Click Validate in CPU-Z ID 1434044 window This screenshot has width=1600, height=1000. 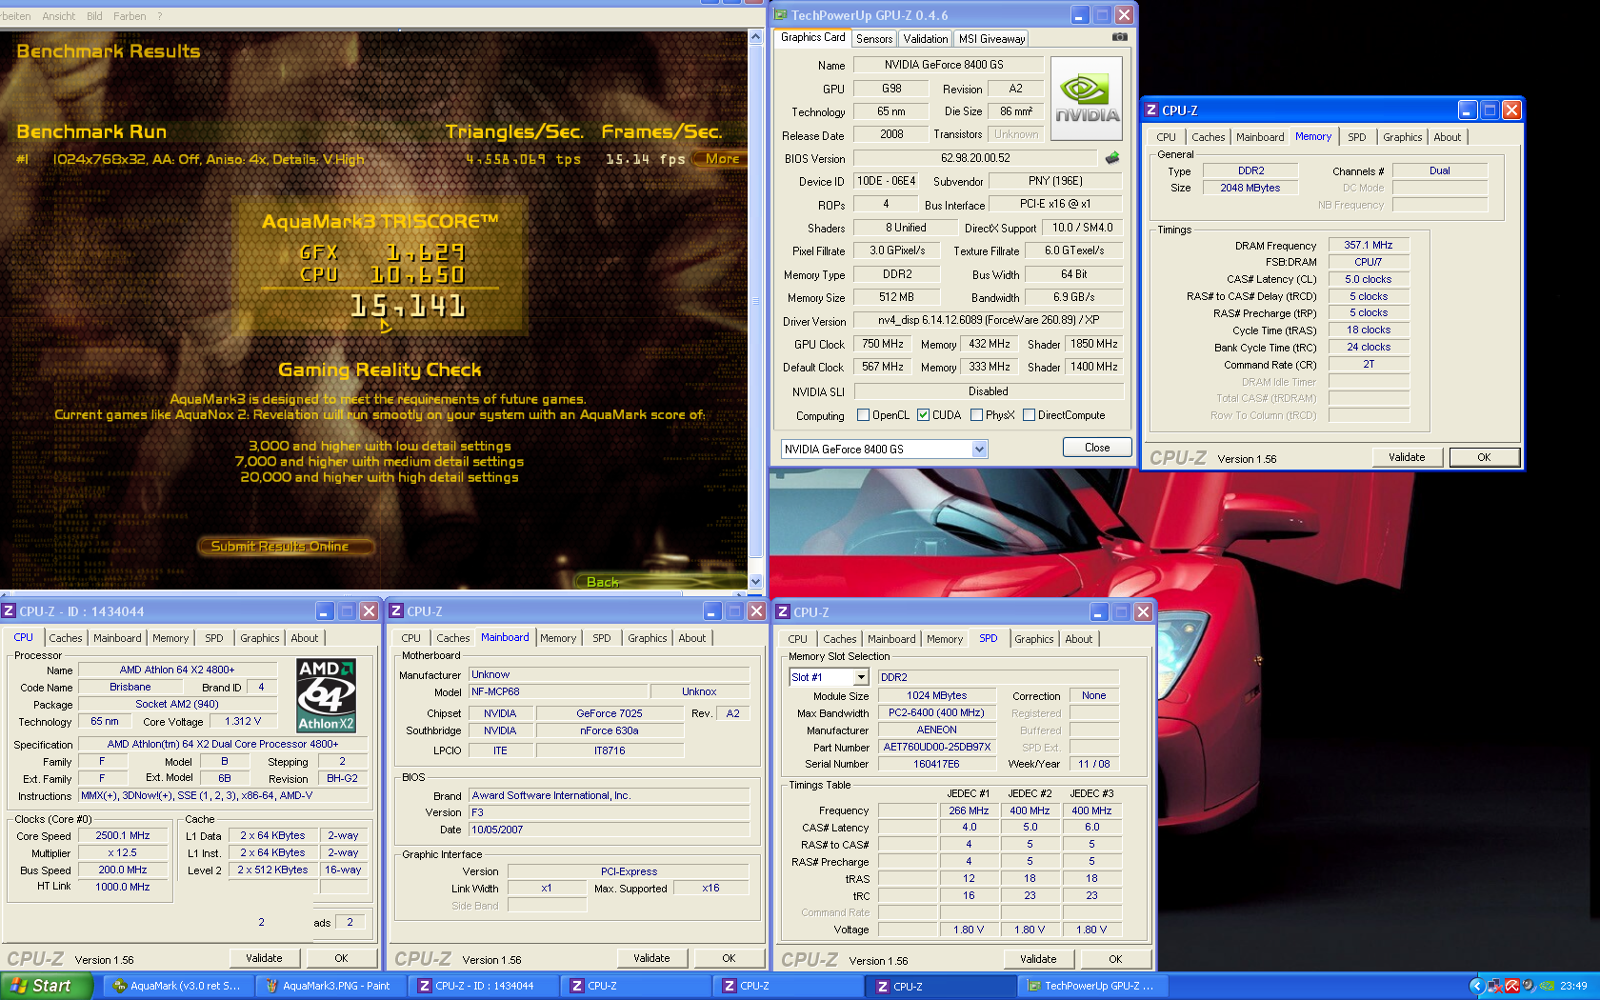[x=264, y=958]
